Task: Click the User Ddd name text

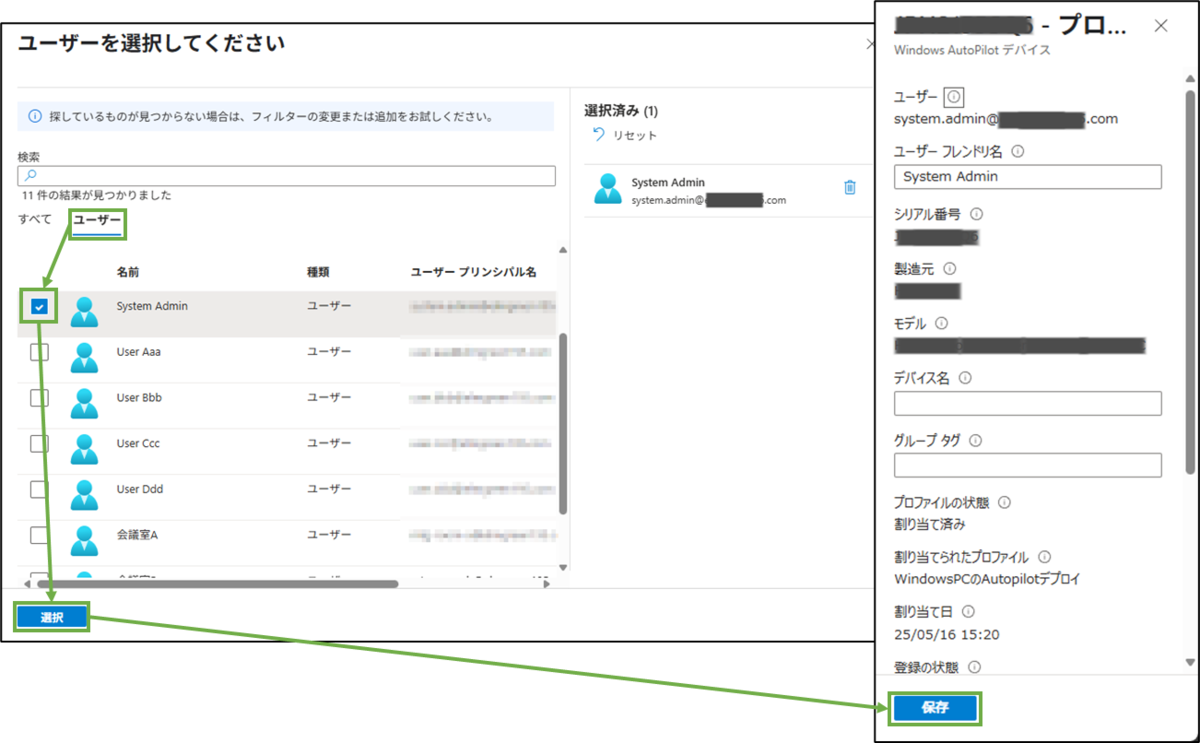Action: (139, 489)
